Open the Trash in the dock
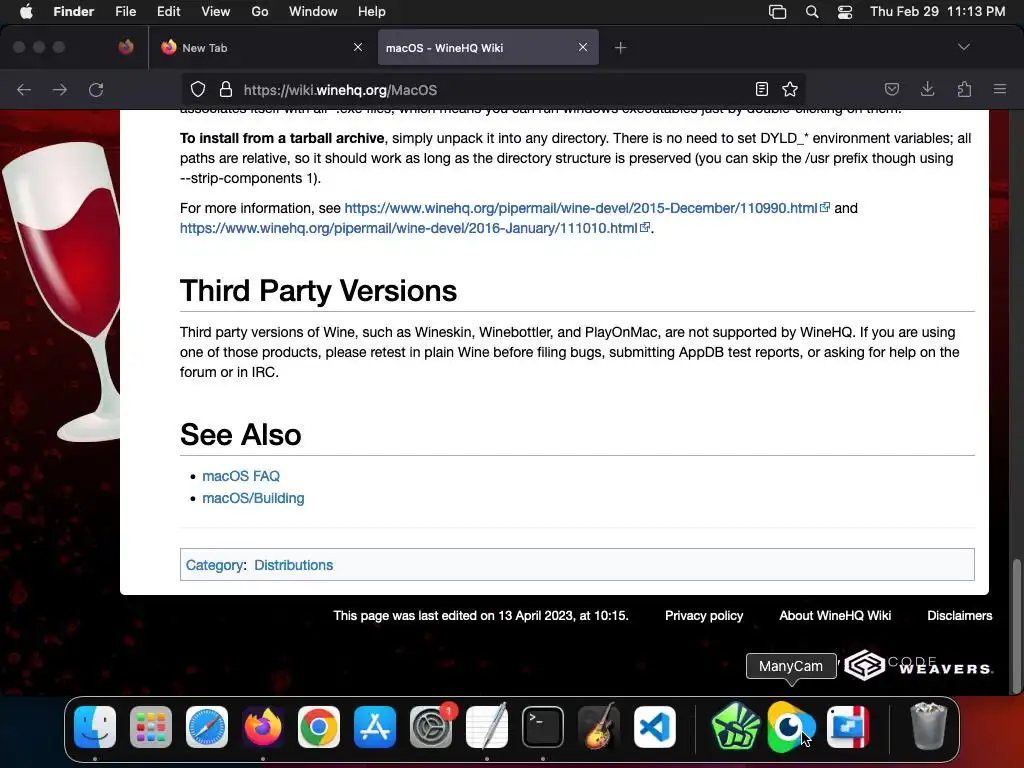The width and height of the screenshot is (1024, 768). 928,726
